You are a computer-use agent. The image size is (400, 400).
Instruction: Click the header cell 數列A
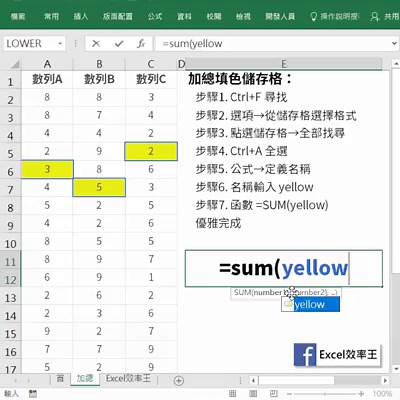[x=47, y=79]
